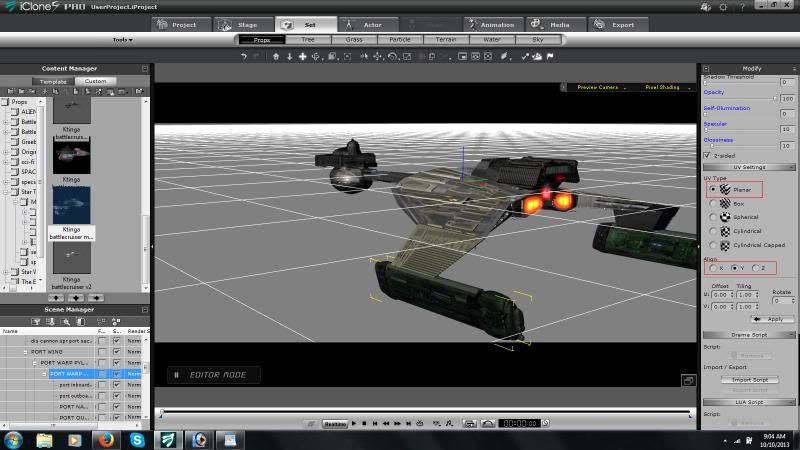Image resolution: width=800 pixels, height=450 pixels.
Task: Set Align axis to X
Action: tap(713, 268)
